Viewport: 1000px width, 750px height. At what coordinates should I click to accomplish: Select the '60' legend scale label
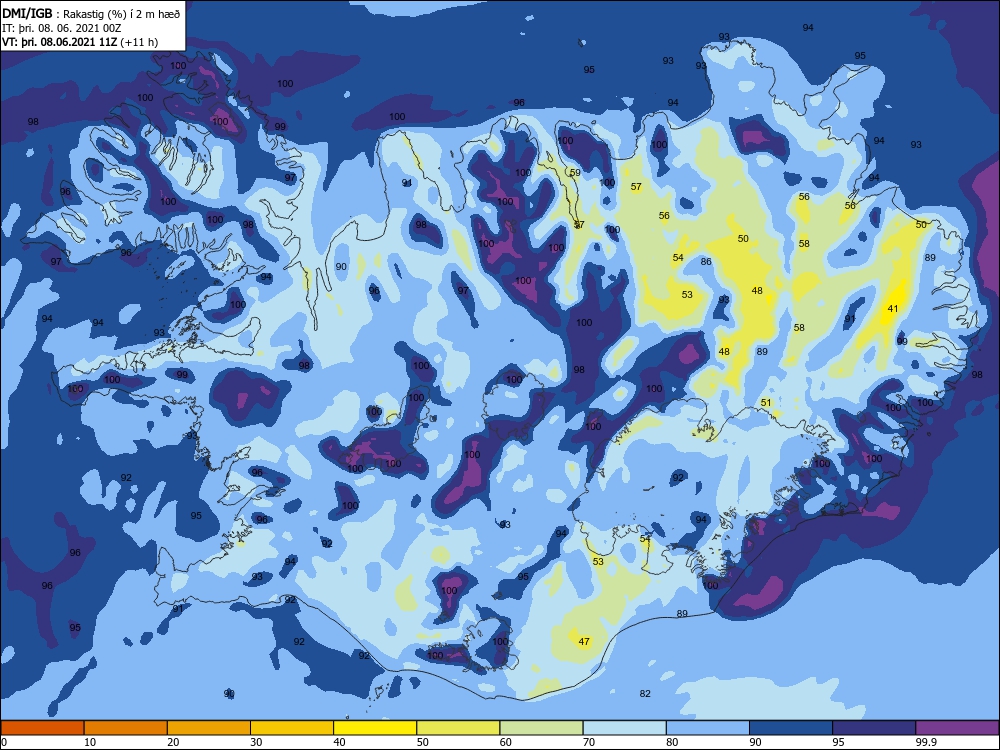tap(506, 742)
